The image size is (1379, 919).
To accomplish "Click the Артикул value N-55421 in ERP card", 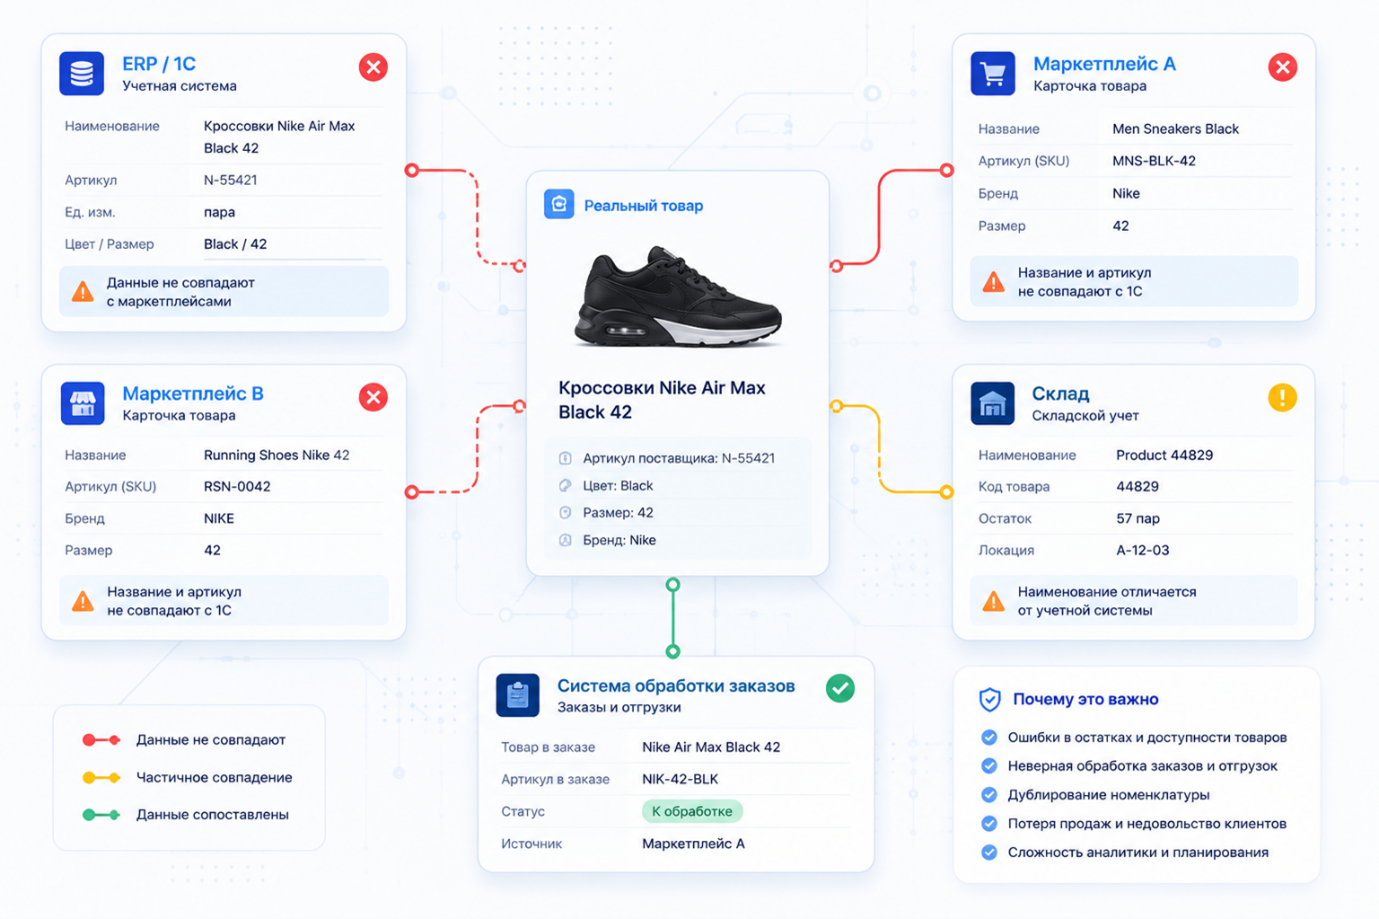I will pyautogui.click(x=231, y=180).
